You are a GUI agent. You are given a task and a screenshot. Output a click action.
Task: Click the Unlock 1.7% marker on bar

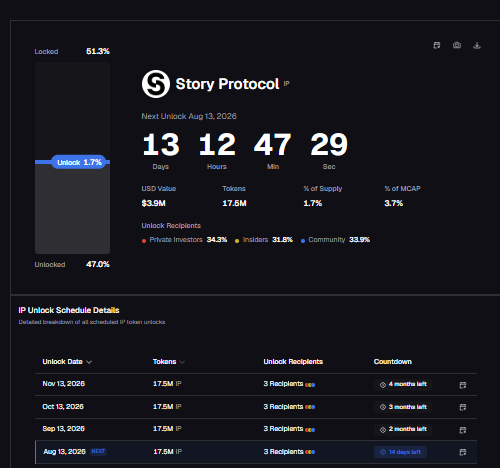point(79,162)
